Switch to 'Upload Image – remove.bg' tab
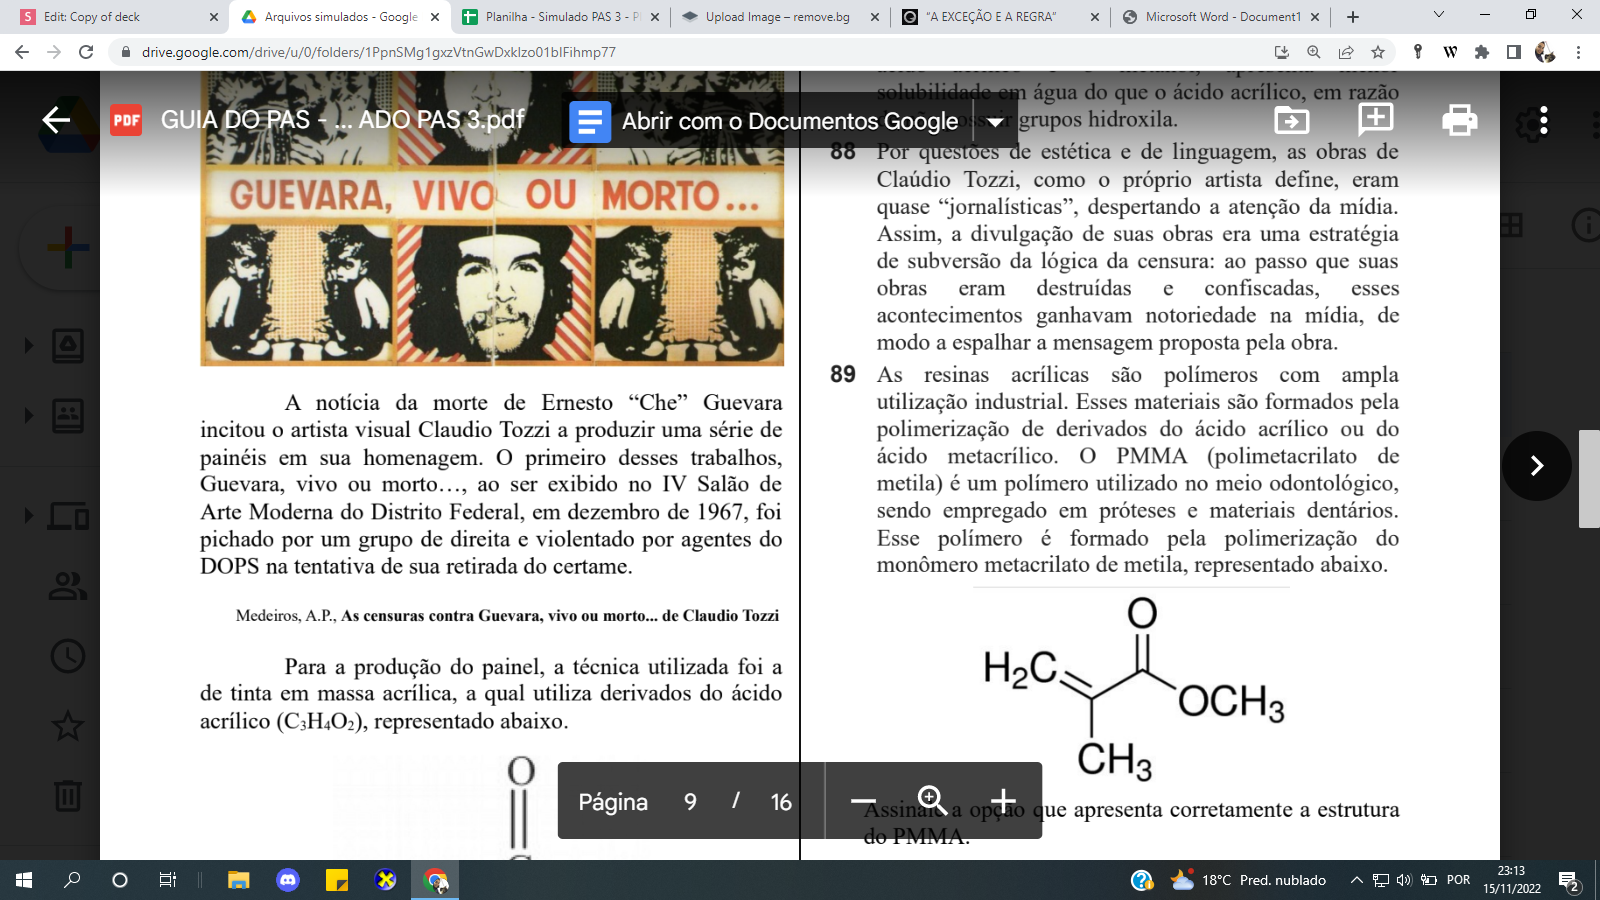Viewport: 1600px width, 900px height. pyautogui.click(x=778, y=17)
